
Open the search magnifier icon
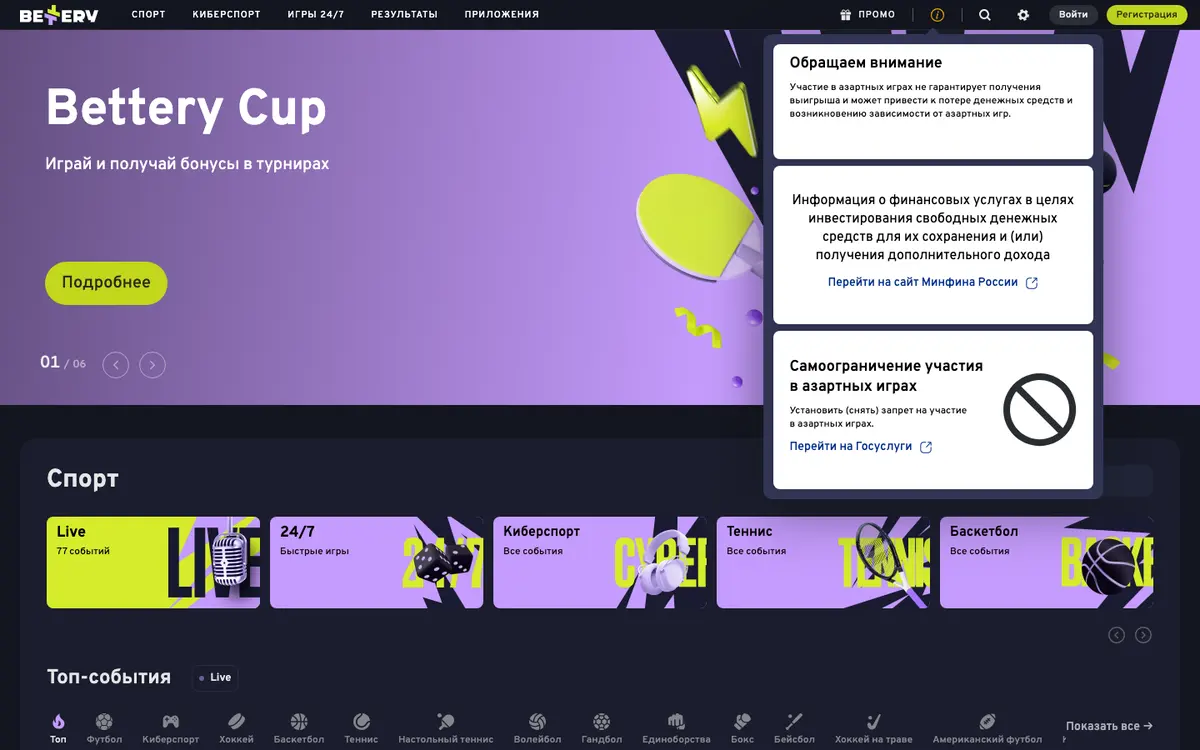(x=985, y=15)
